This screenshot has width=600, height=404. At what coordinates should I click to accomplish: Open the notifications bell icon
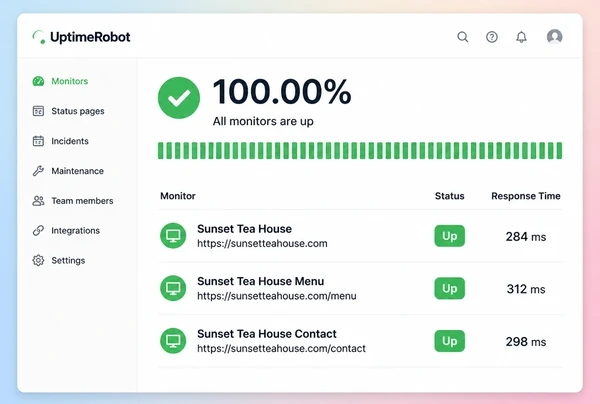pyautogui.click(x=521, y=37)
